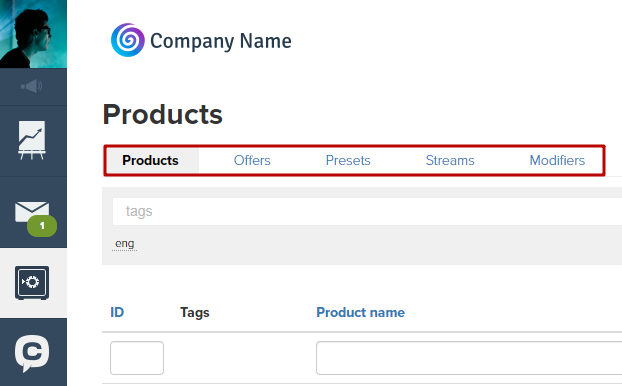Image resolution: width=622 pixels, height=386 pixels.
Task: Open the mail envelope icon in sidebar
Action: click(x=32, y=212)
